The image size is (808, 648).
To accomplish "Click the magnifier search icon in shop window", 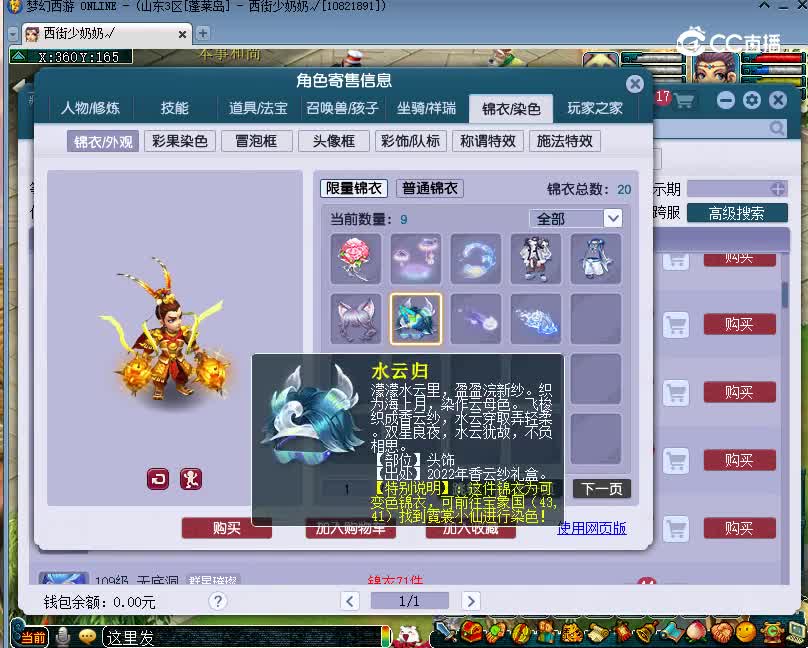I will coord(777,128).
